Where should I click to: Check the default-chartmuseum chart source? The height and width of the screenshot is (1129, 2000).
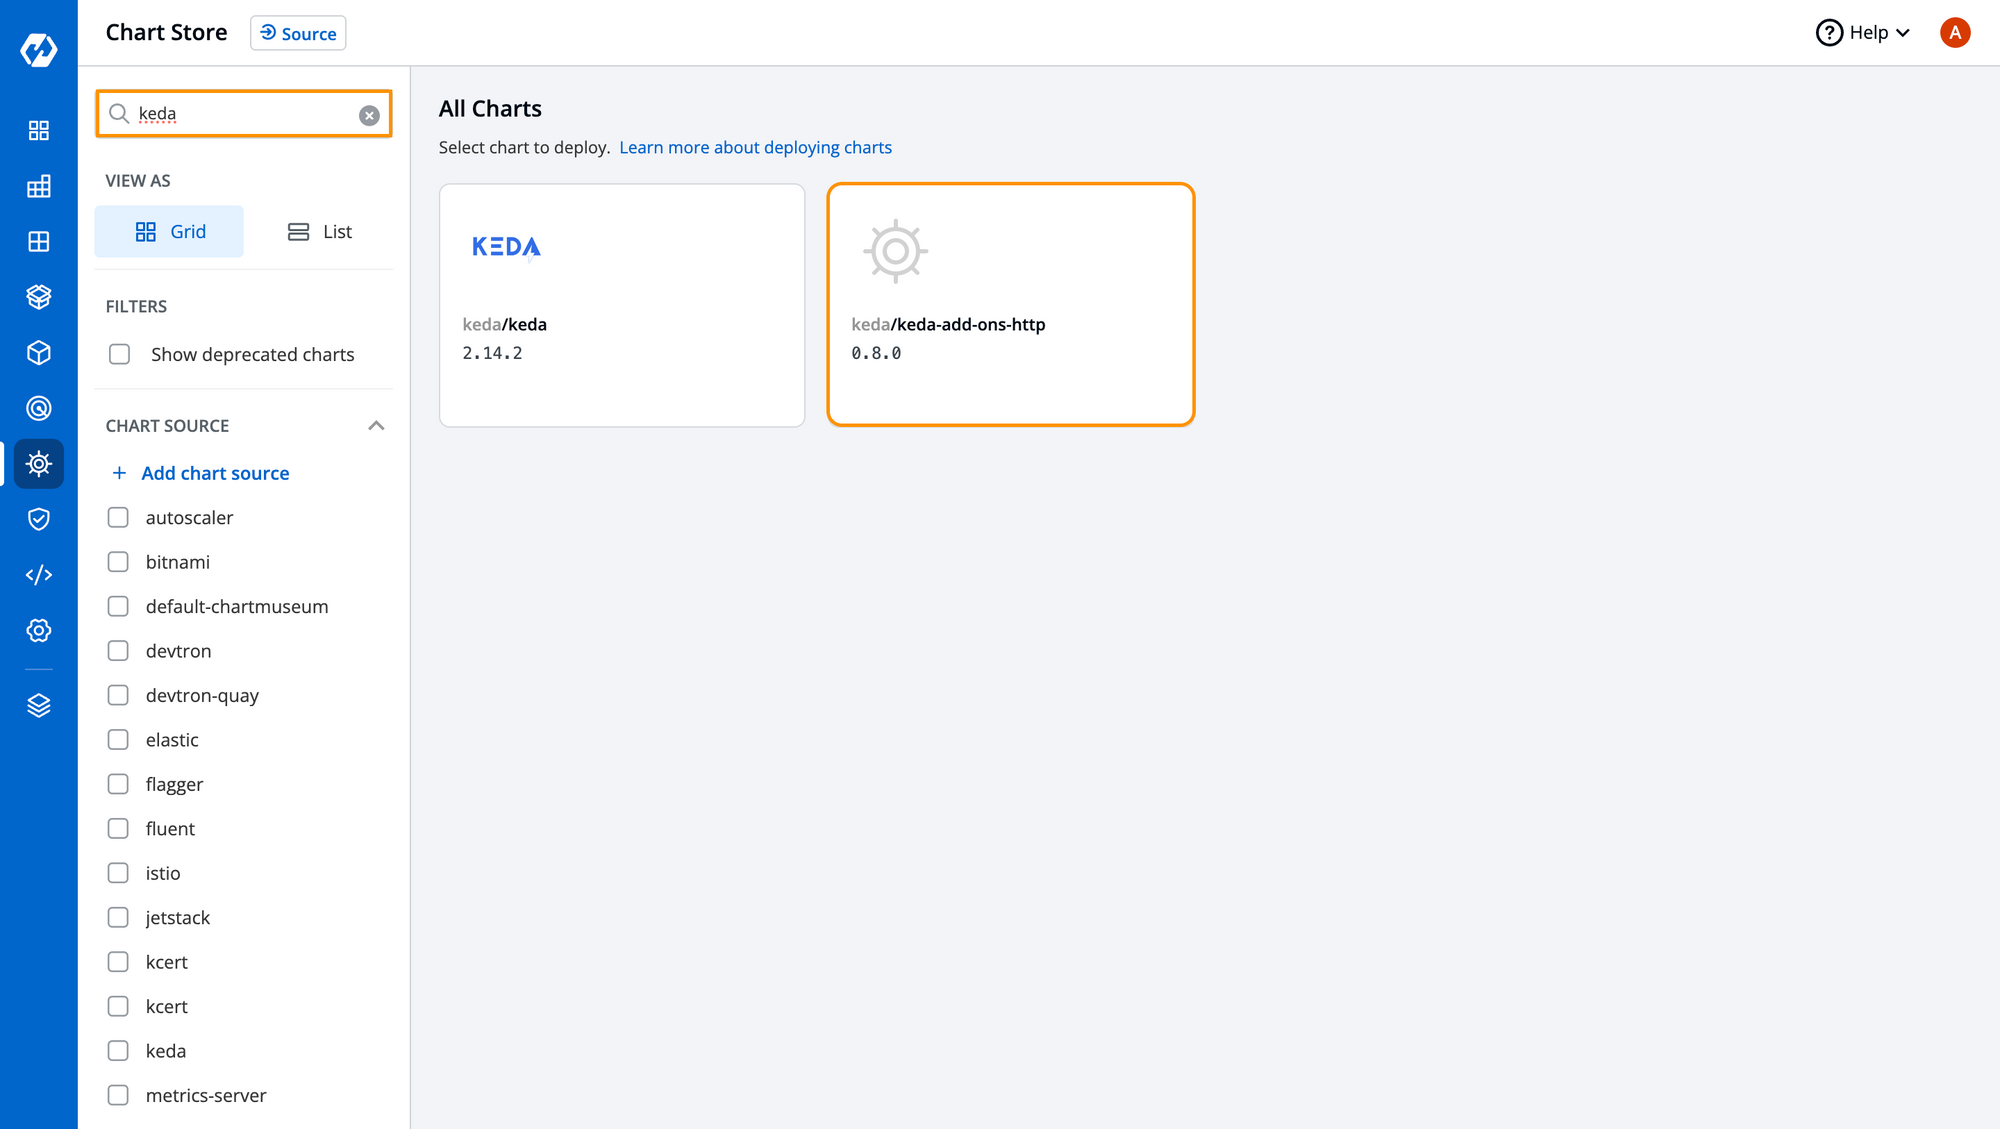[x=118, y=606]
